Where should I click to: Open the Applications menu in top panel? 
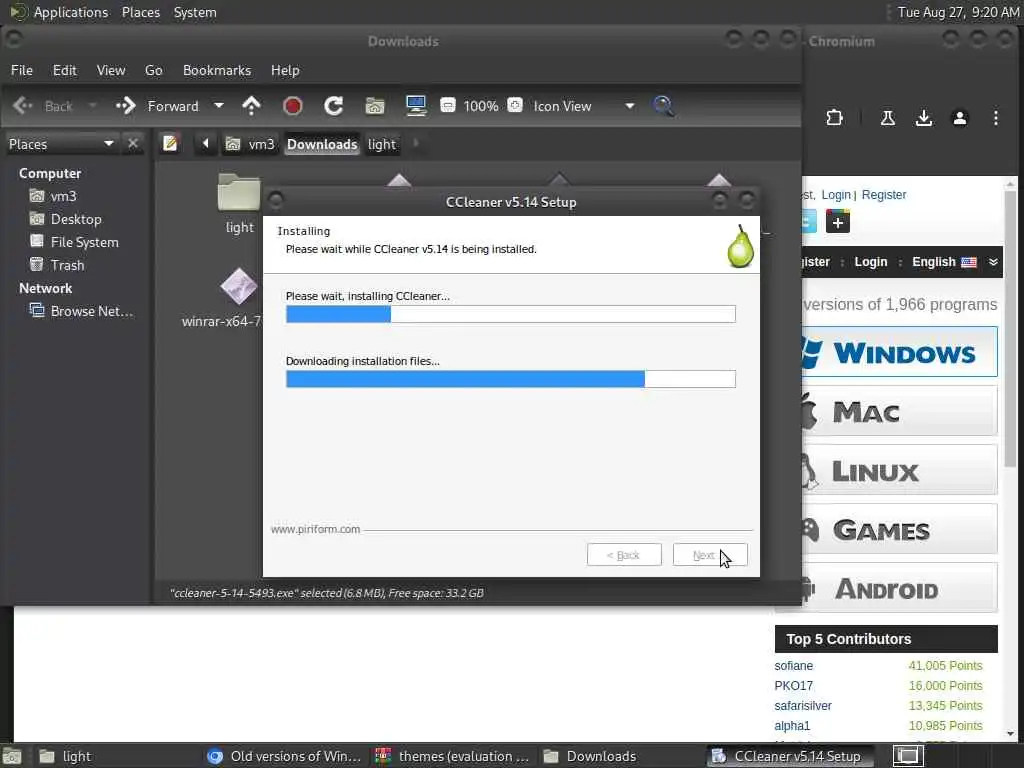[x=71, y=12]
